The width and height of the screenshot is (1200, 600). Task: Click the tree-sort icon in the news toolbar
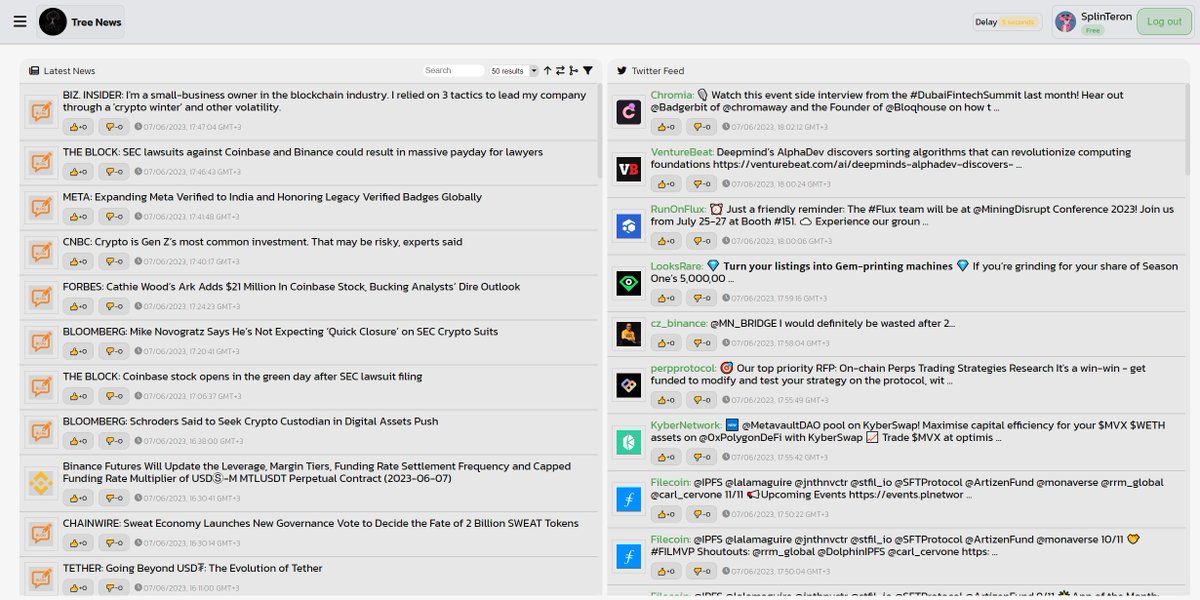(574, 70)
